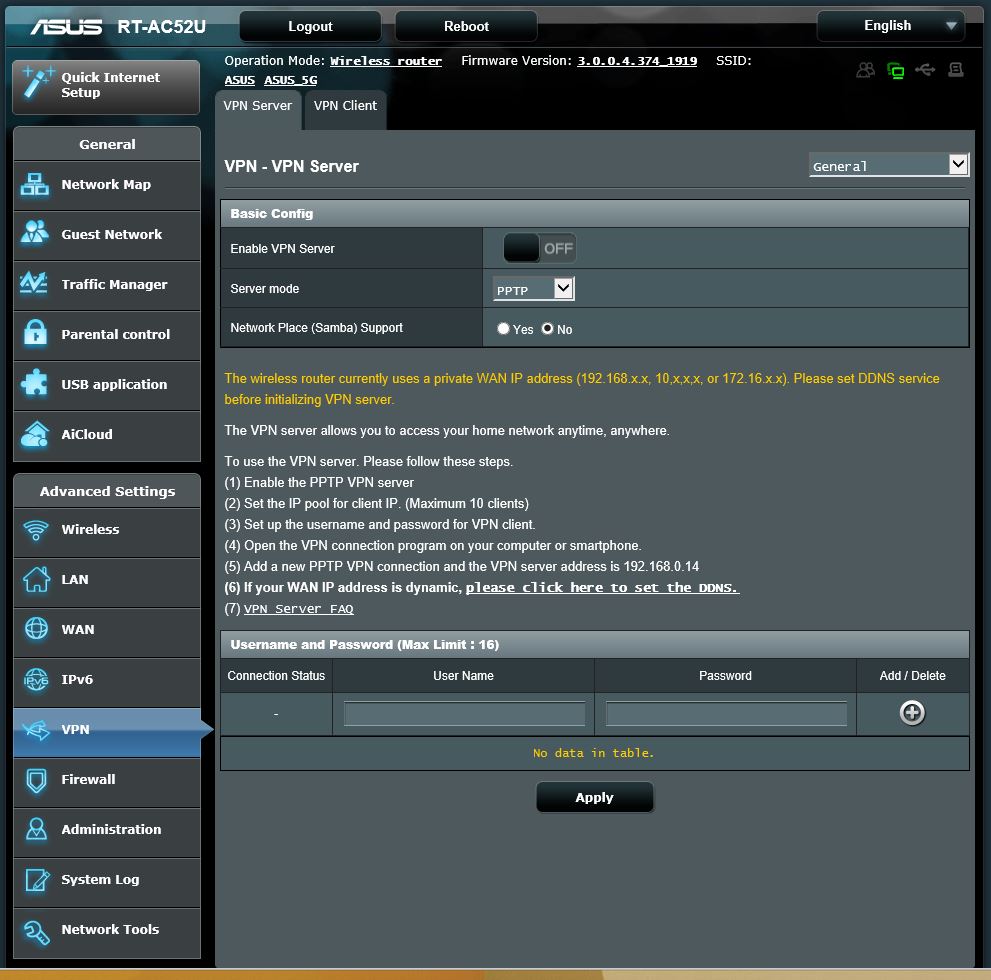The image size is (991, 980).
Task: Click the "No data in table." message
Action: [593, 753]
